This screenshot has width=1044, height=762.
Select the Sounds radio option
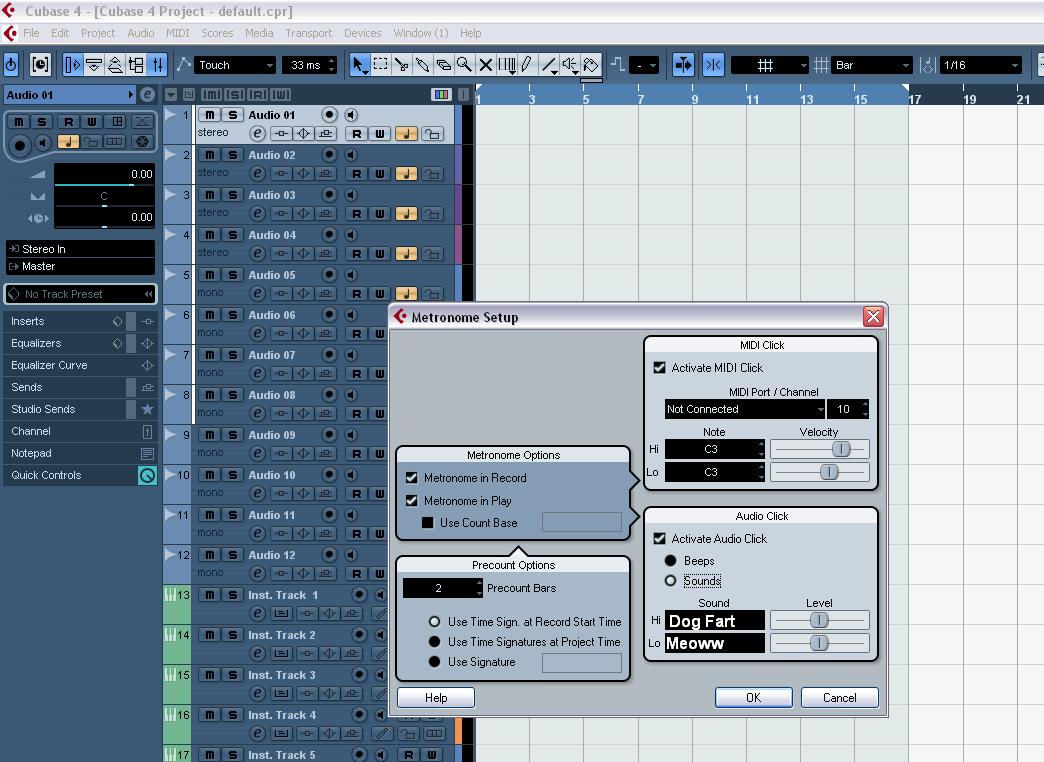pos(670,581)
